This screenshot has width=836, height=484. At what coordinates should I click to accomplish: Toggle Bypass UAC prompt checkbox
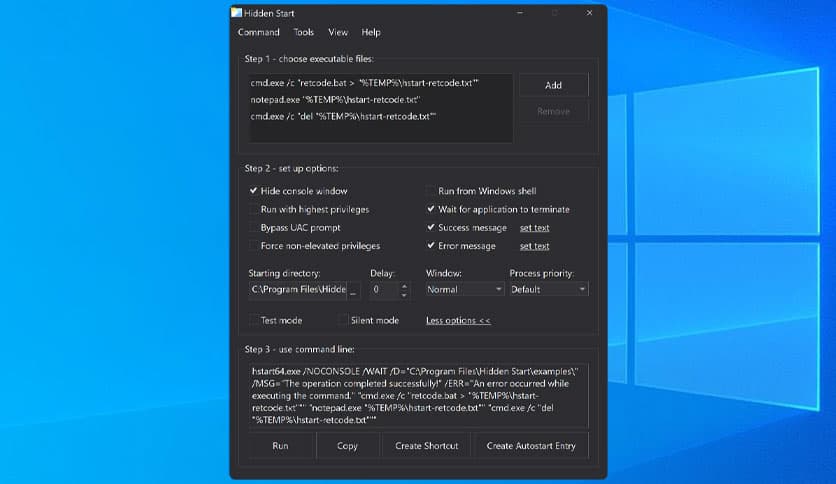point(254,227)
